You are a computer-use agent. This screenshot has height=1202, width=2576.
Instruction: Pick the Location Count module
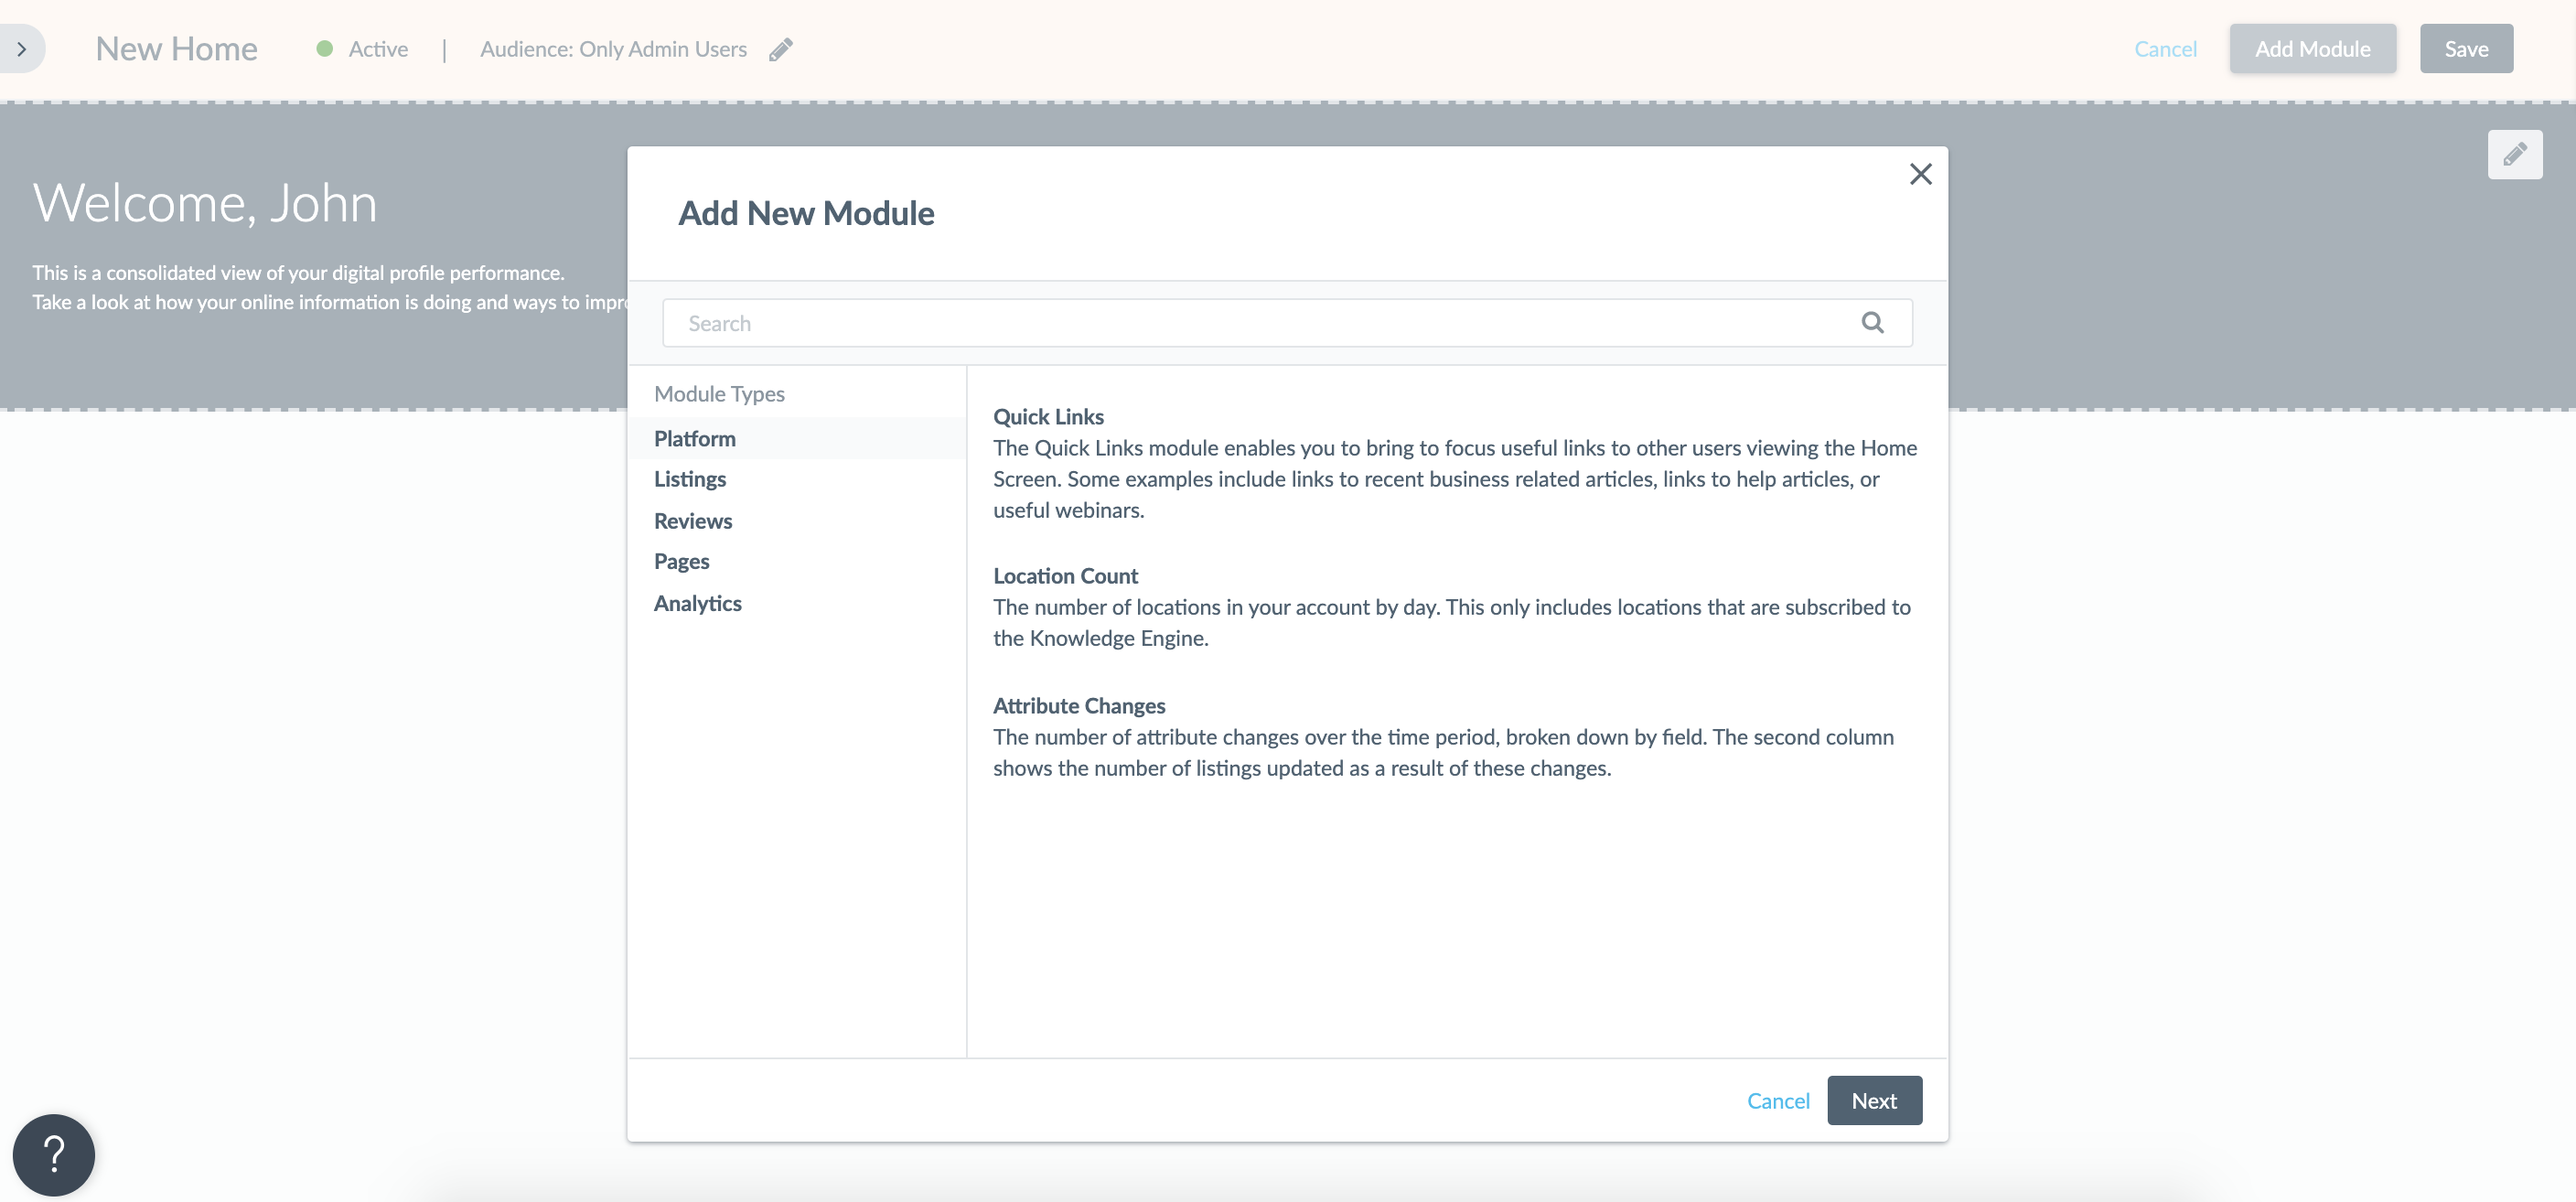pyautogui.click(x=1065, y=576)
